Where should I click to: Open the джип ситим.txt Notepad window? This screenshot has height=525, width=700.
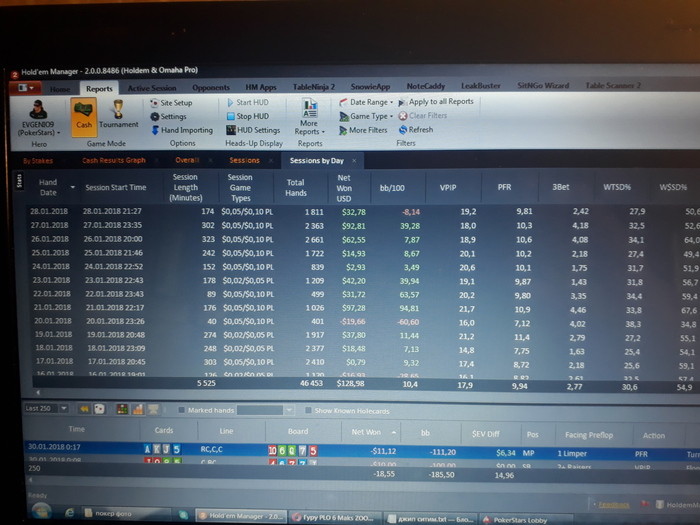(429, 519)
